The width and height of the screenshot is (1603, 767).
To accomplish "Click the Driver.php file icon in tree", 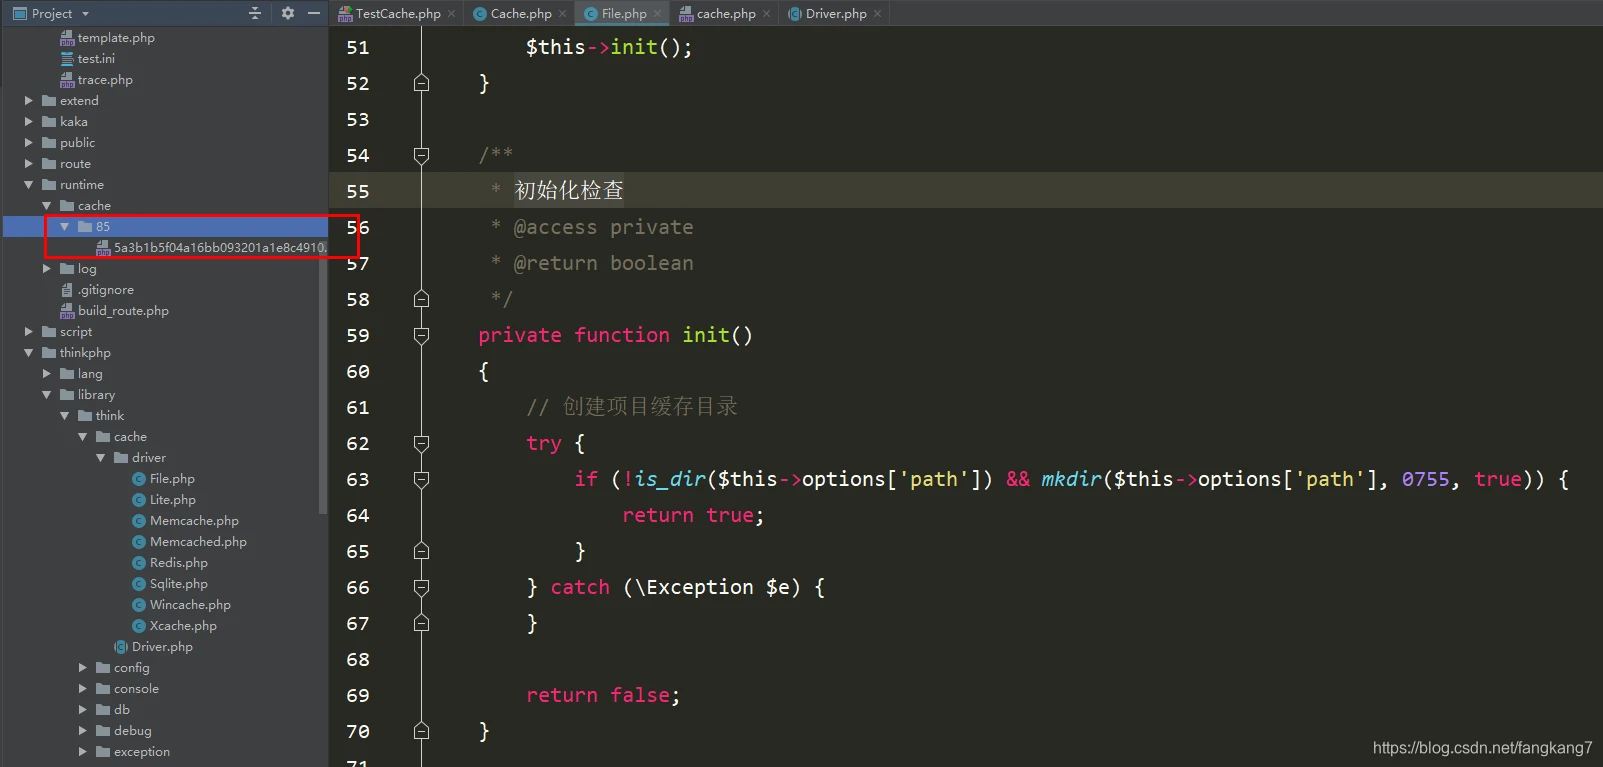I will point(121,647).
